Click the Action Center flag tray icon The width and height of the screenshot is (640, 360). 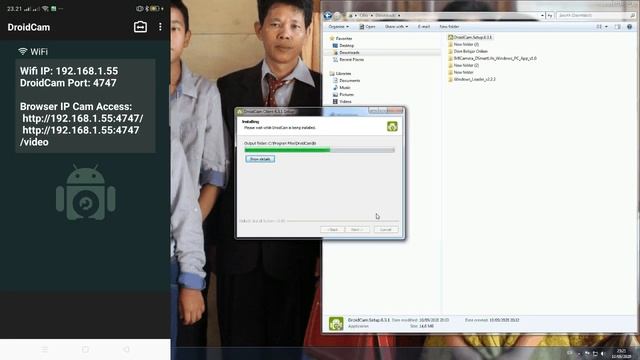(x=587, y=353)
